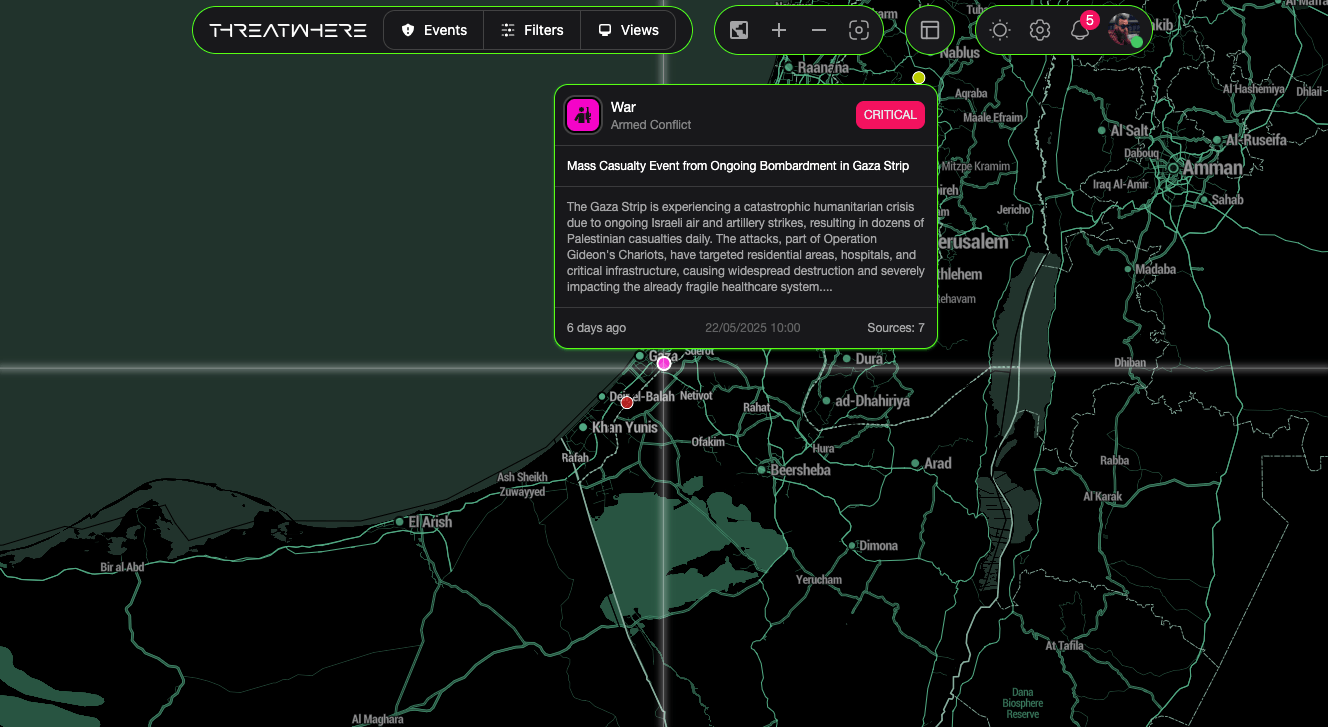Click the Armed Conflict category icon on the event card
The image size is (1328, 727).
584,115
